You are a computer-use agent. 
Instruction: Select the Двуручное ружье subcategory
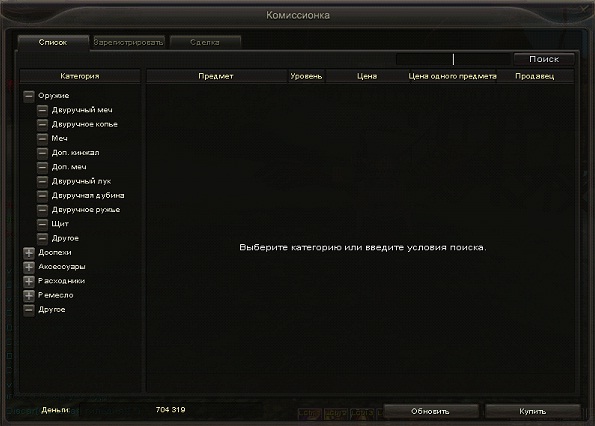(86, 210)
